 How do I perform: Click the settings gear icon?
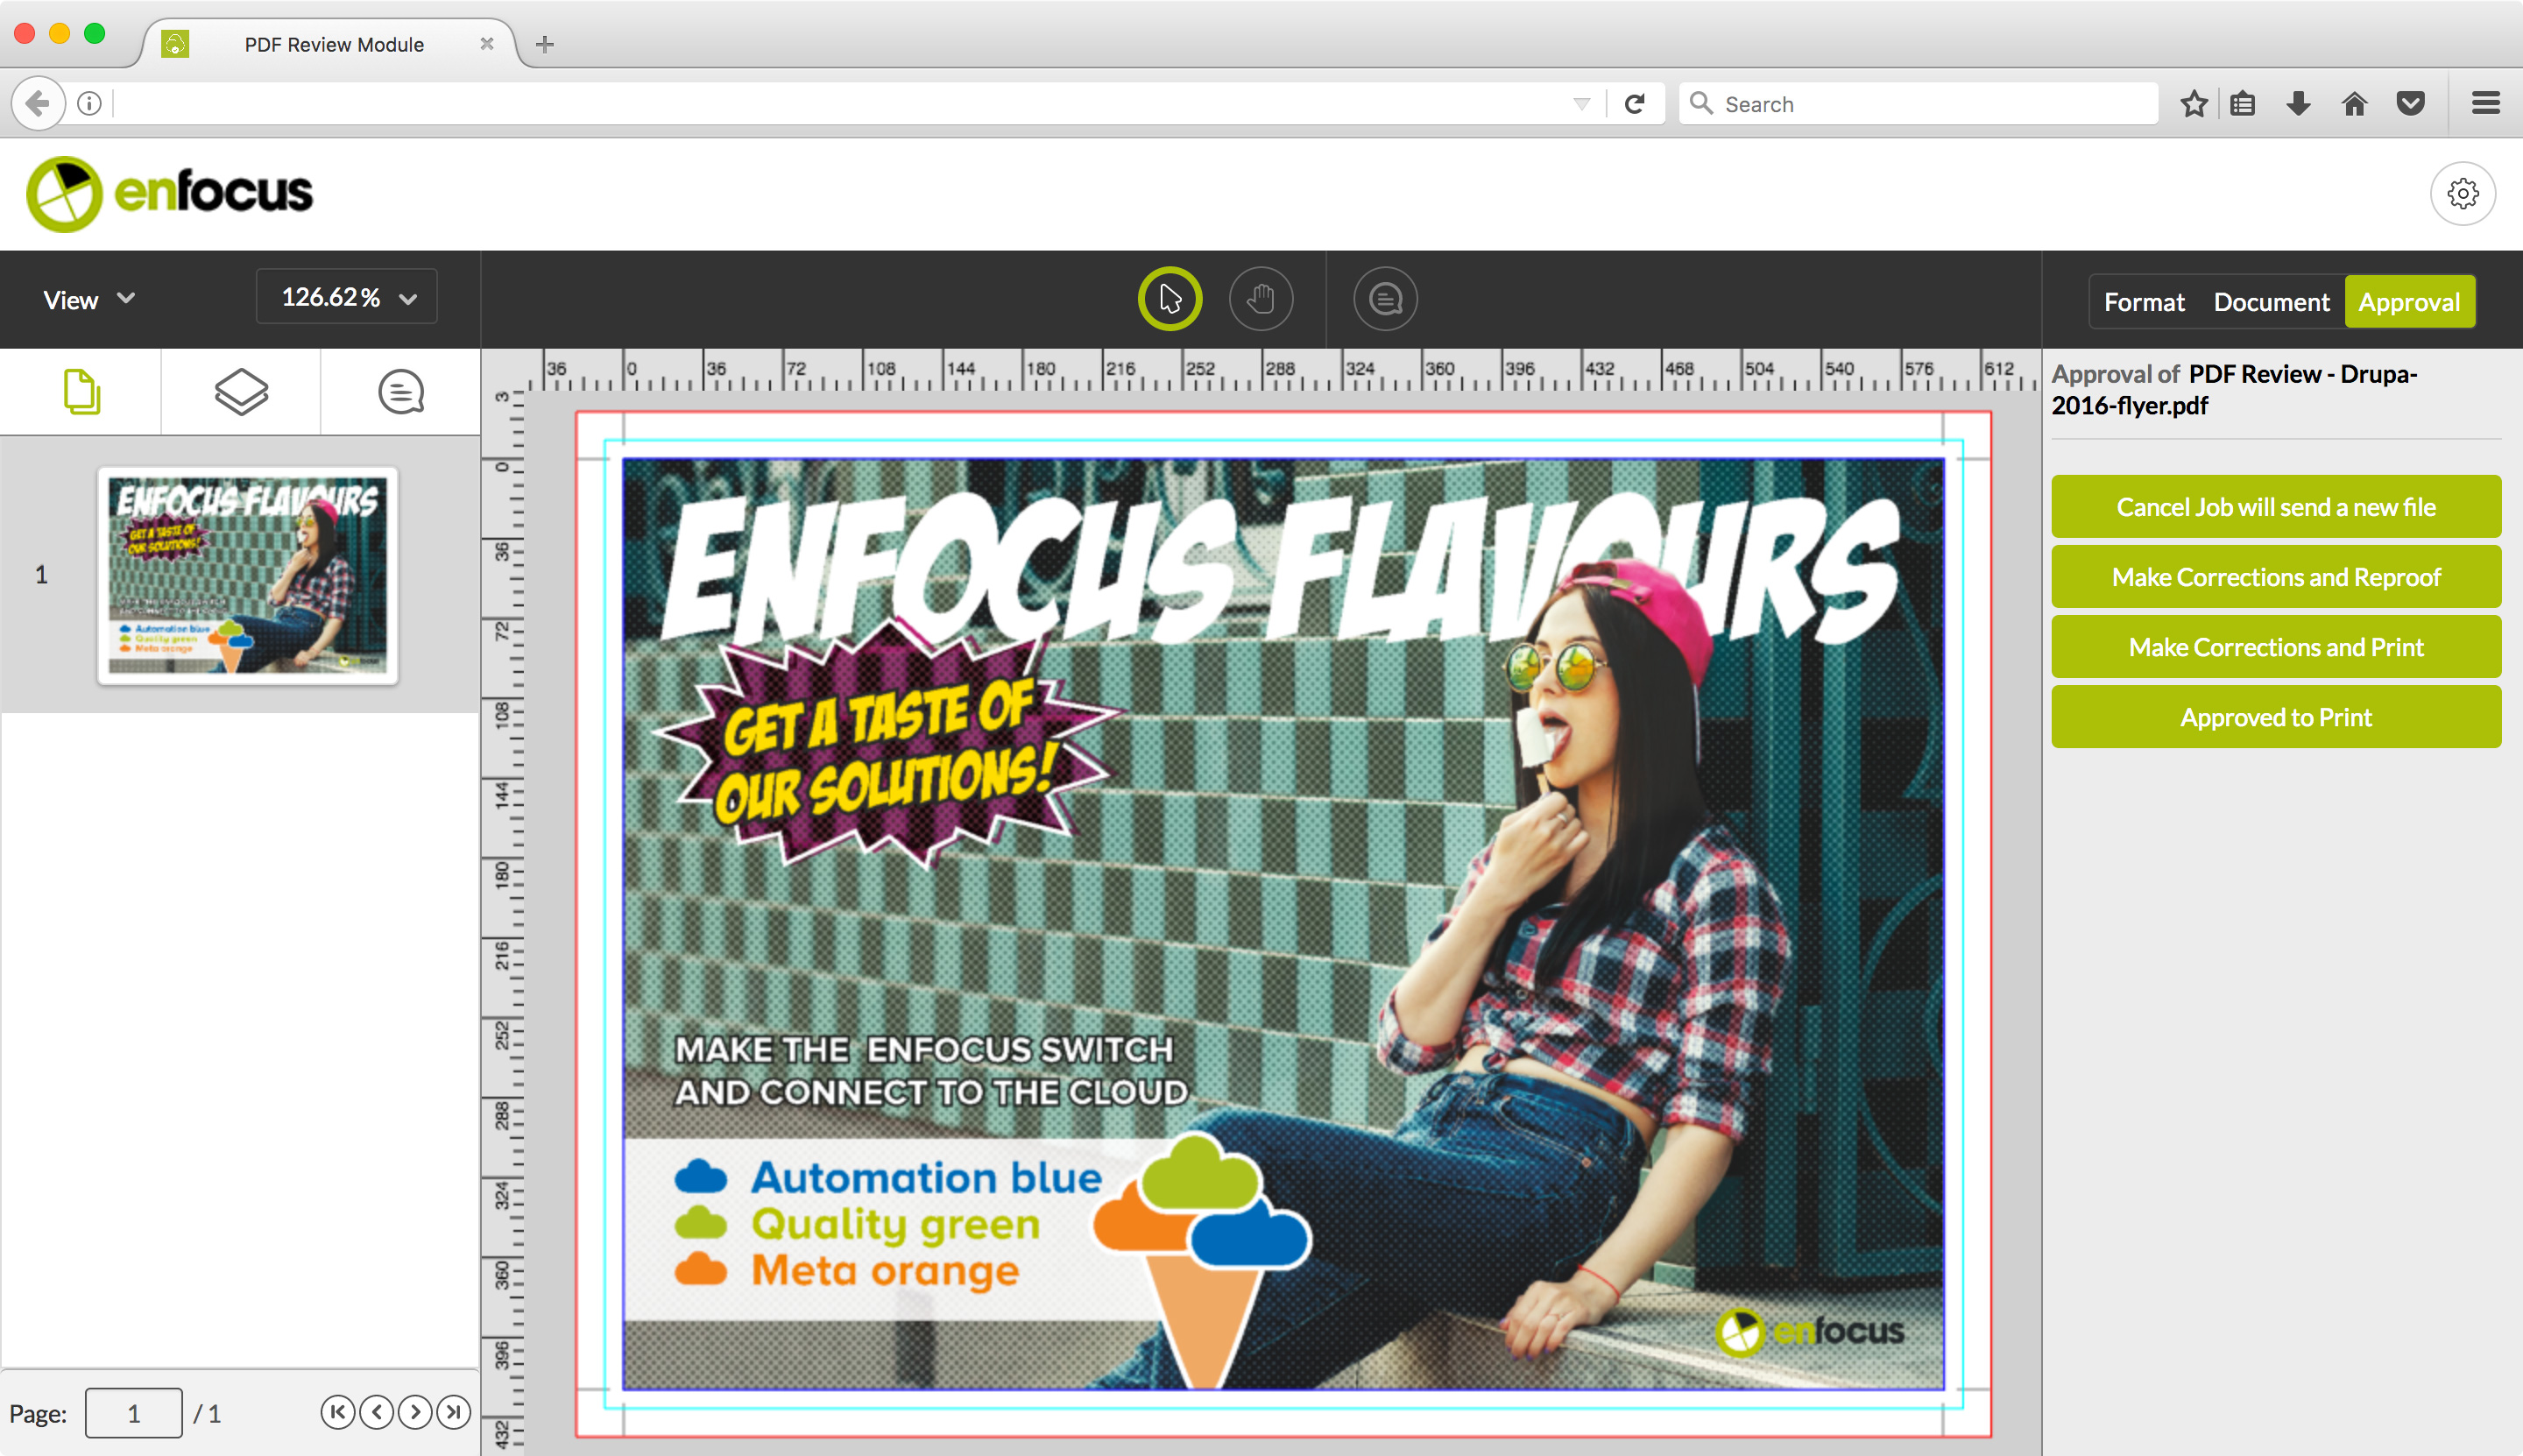(x=2464, y=194)
